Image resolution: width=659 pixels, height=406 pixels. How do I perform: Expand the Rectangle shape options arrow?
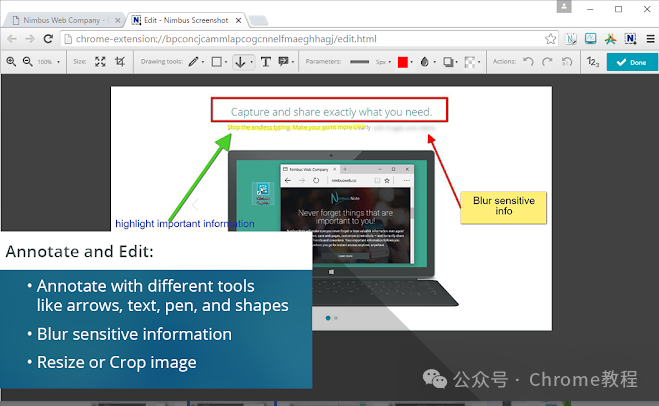pos(226,62)
